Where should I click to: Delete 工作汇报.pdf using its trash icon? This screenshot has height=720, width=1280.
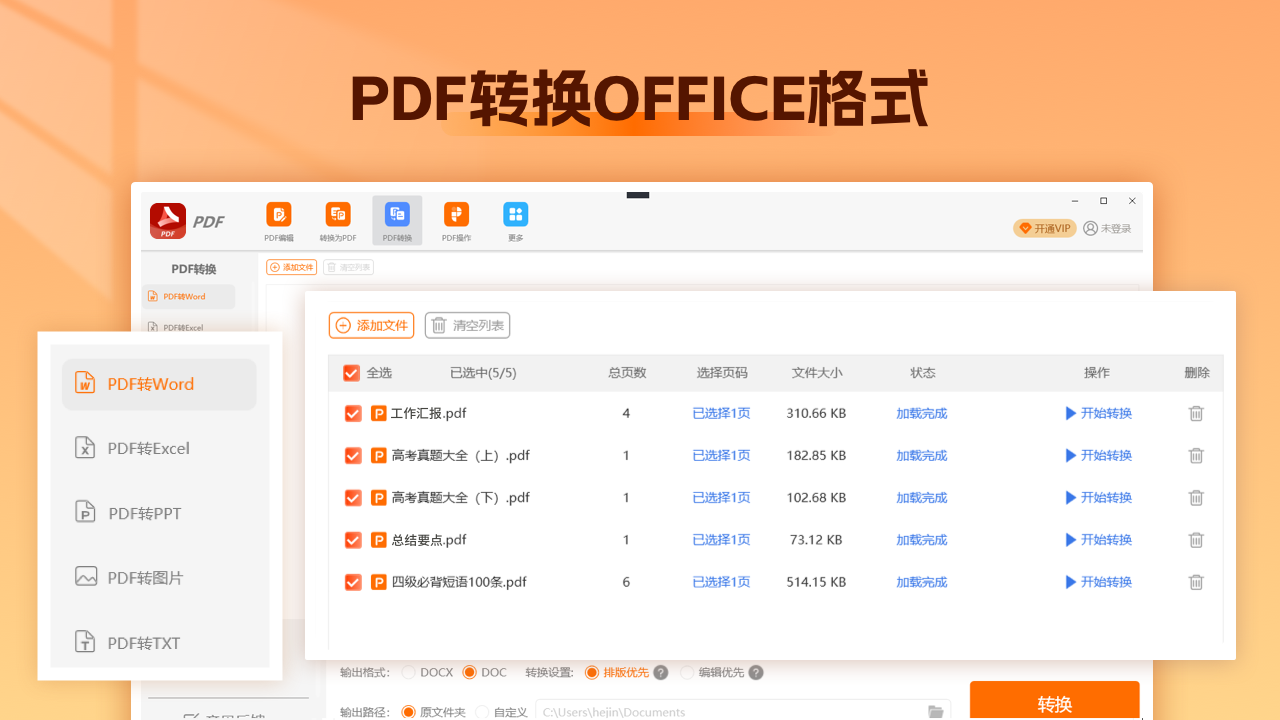click(x=1196, y=413)
